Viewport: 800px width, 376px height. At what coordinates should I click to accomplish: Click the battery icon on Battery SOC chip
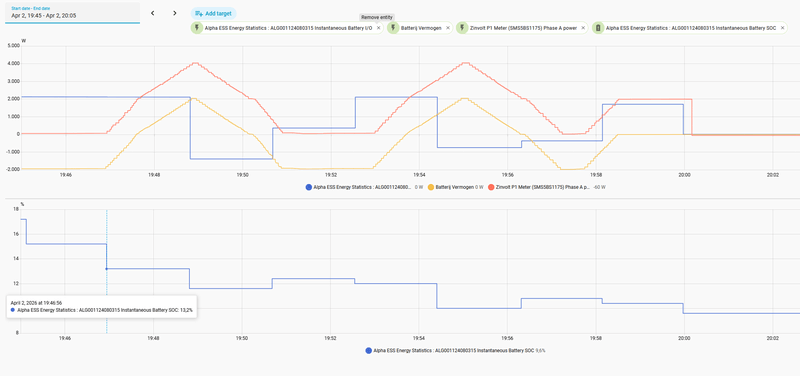[598, 28]
